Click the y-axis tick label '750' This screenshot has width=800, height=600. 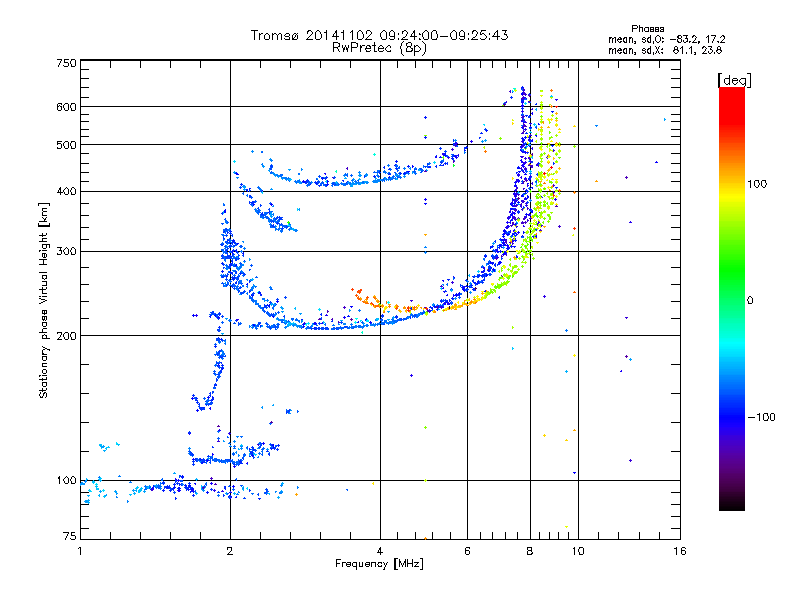[x=67, y=63]
